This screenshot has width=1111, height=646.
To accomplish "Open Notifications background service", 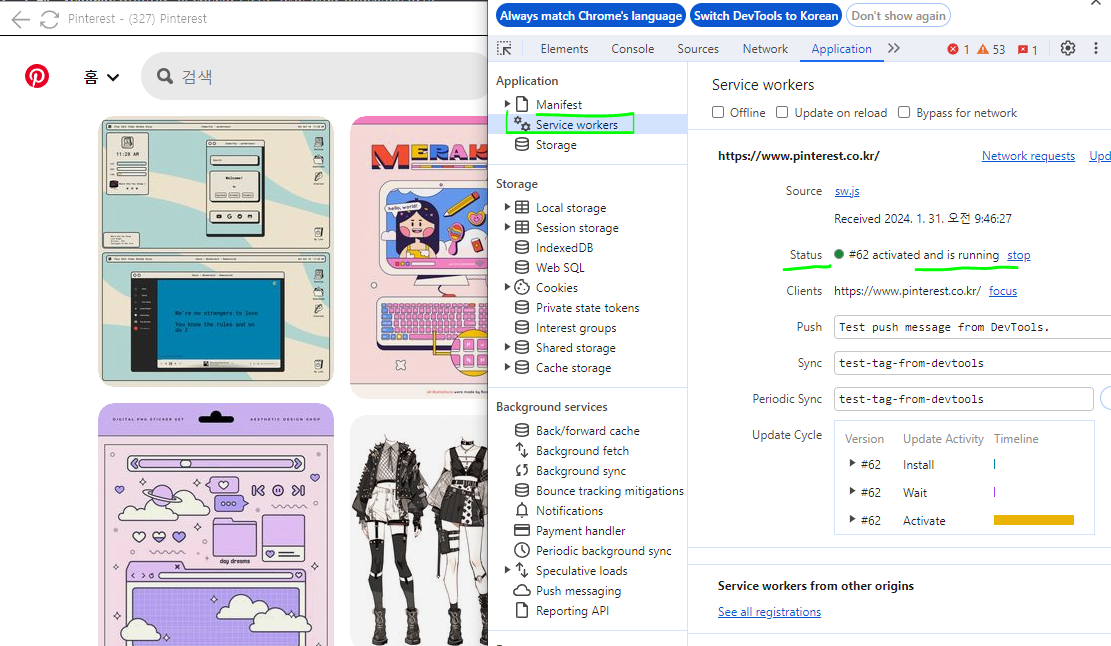I will coord(569,511).
